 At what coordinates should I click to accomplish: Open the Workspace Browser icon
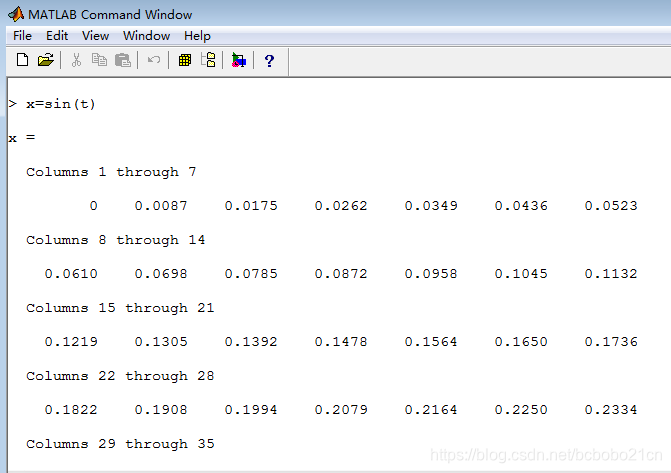(x=185, y=60)
